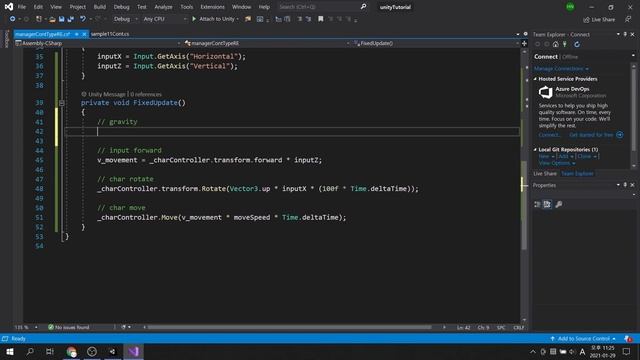
Task: Open the Extensions menu
Action: pos(212,7)
